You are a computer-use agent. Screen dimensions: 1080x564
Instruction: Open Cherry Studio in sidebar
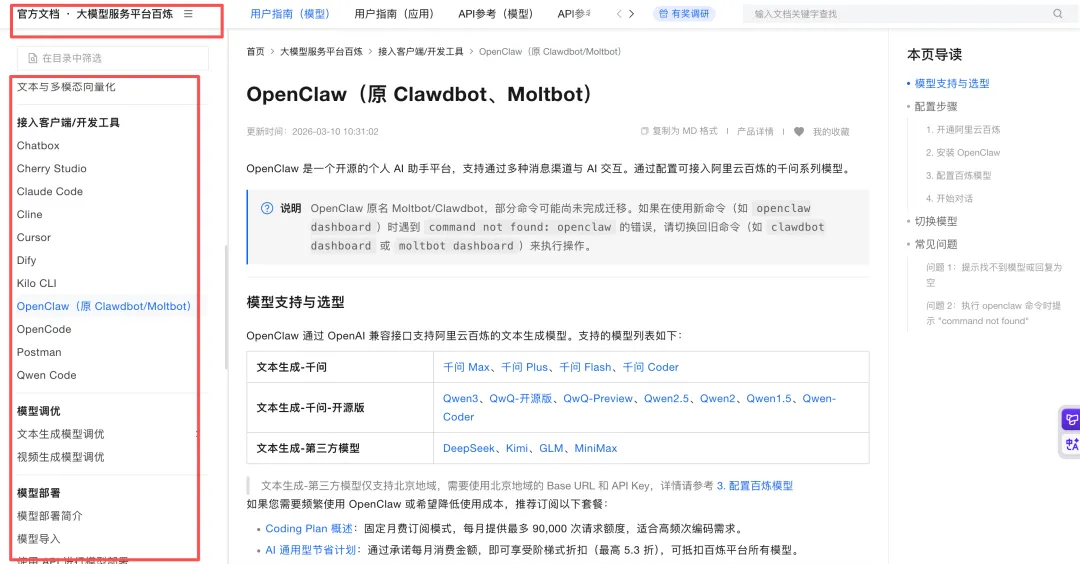pos(52,168)
